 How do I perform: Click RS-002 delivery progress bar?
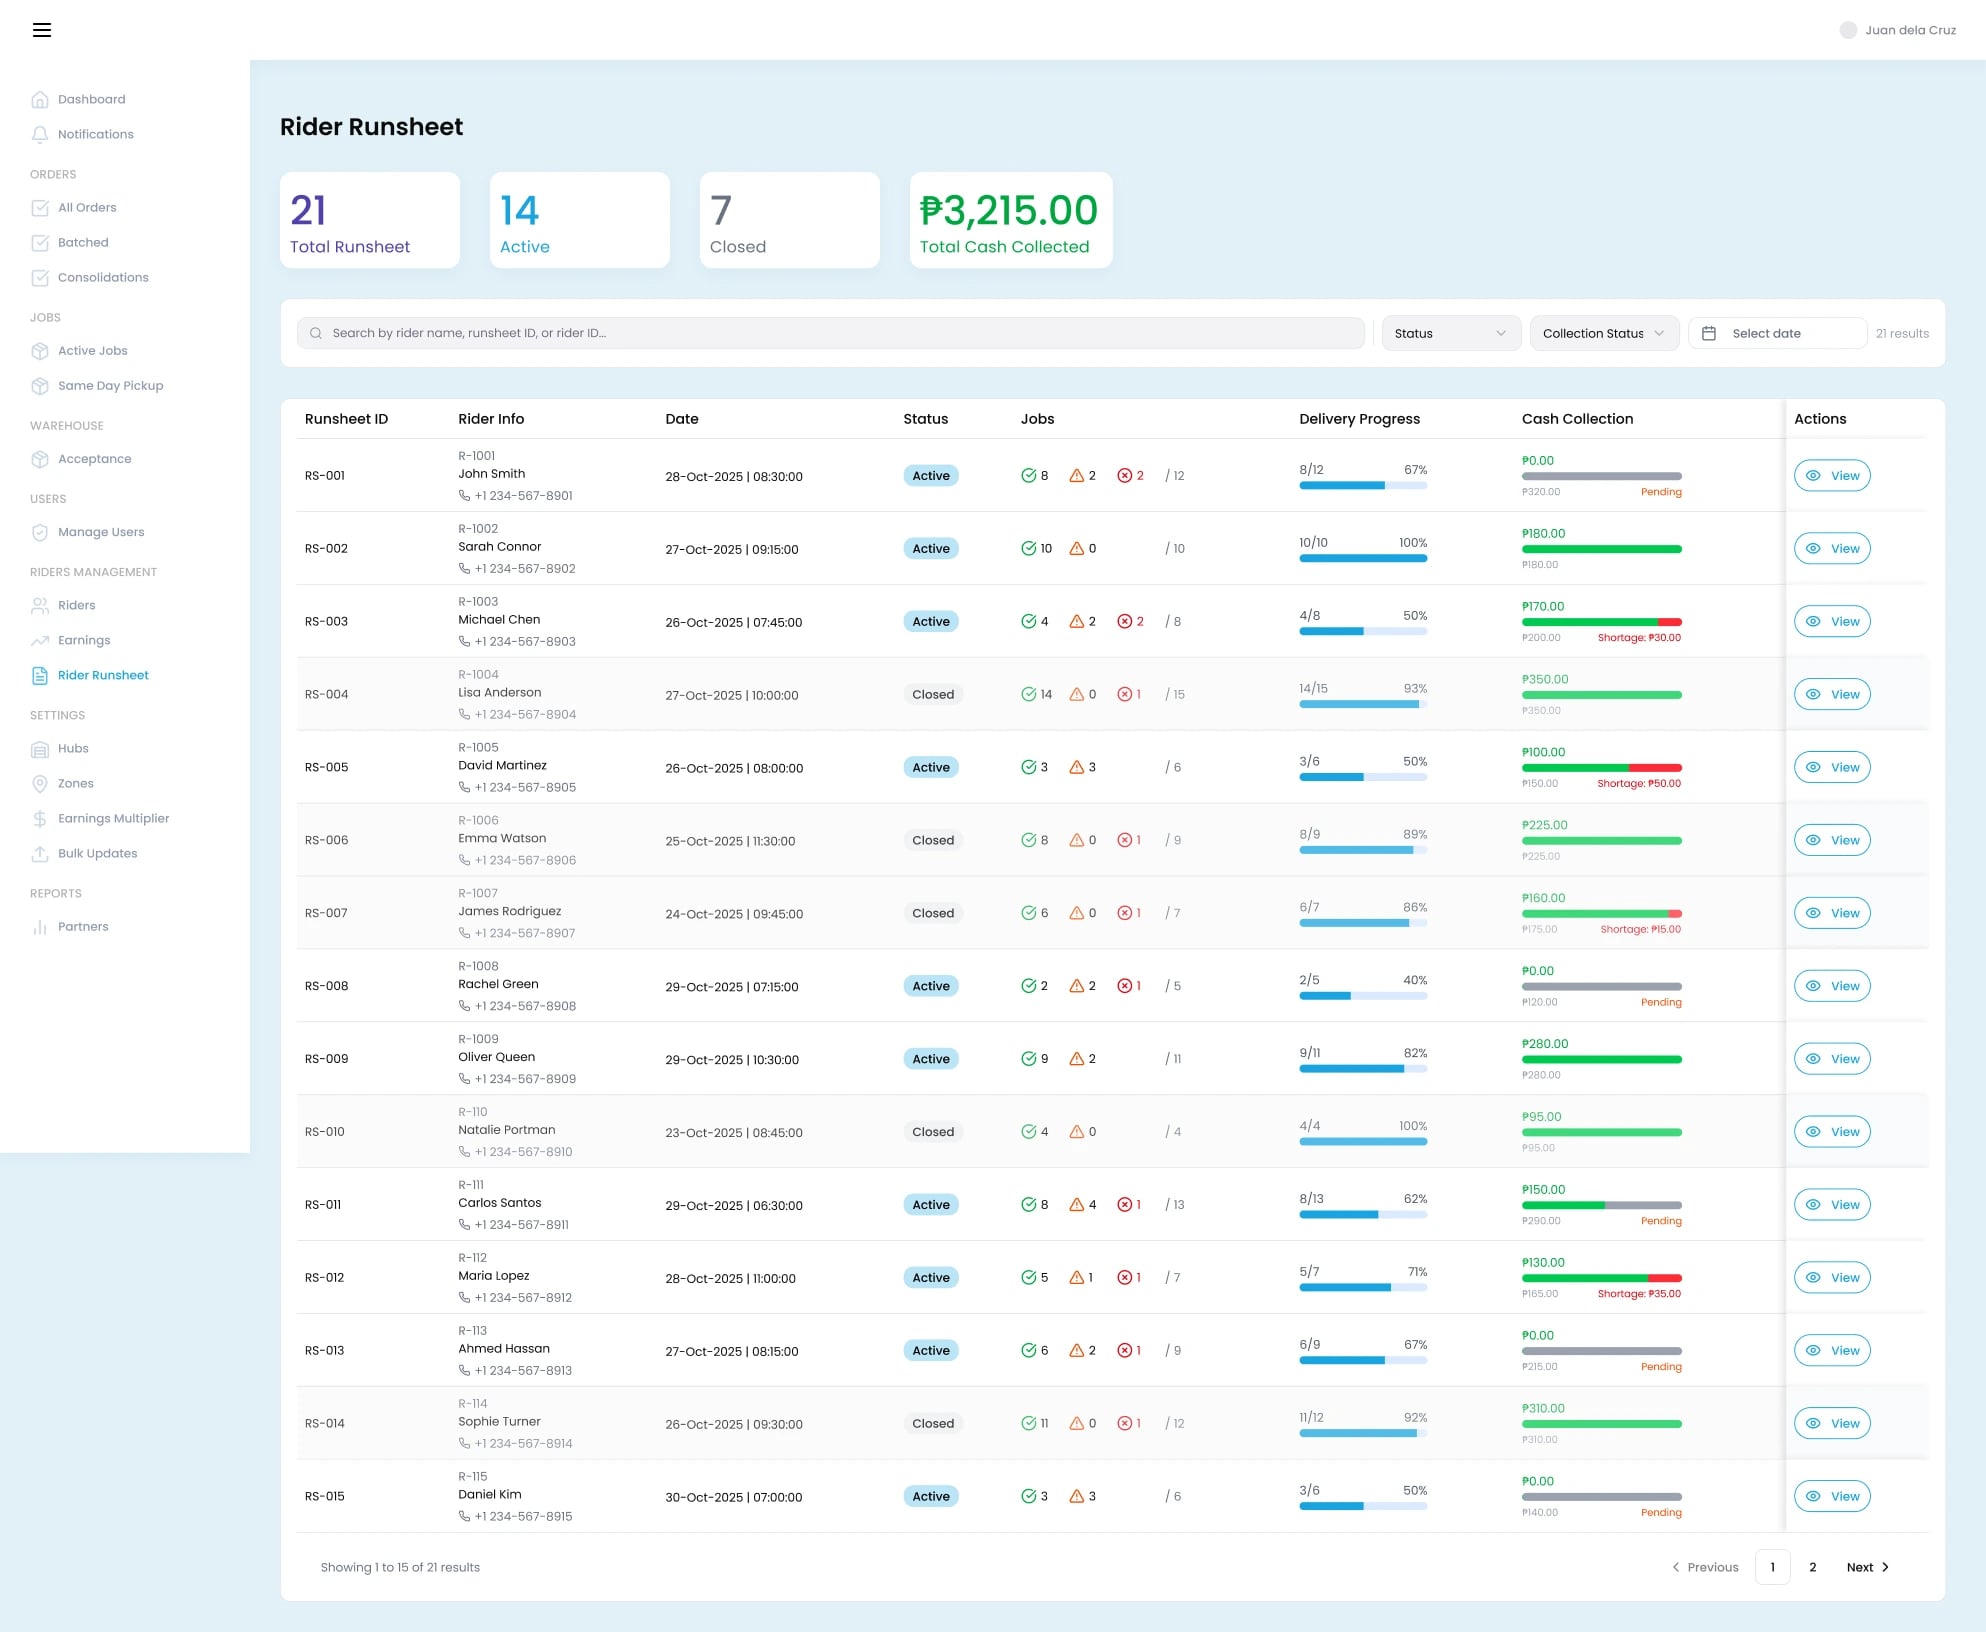(1363, 558)
